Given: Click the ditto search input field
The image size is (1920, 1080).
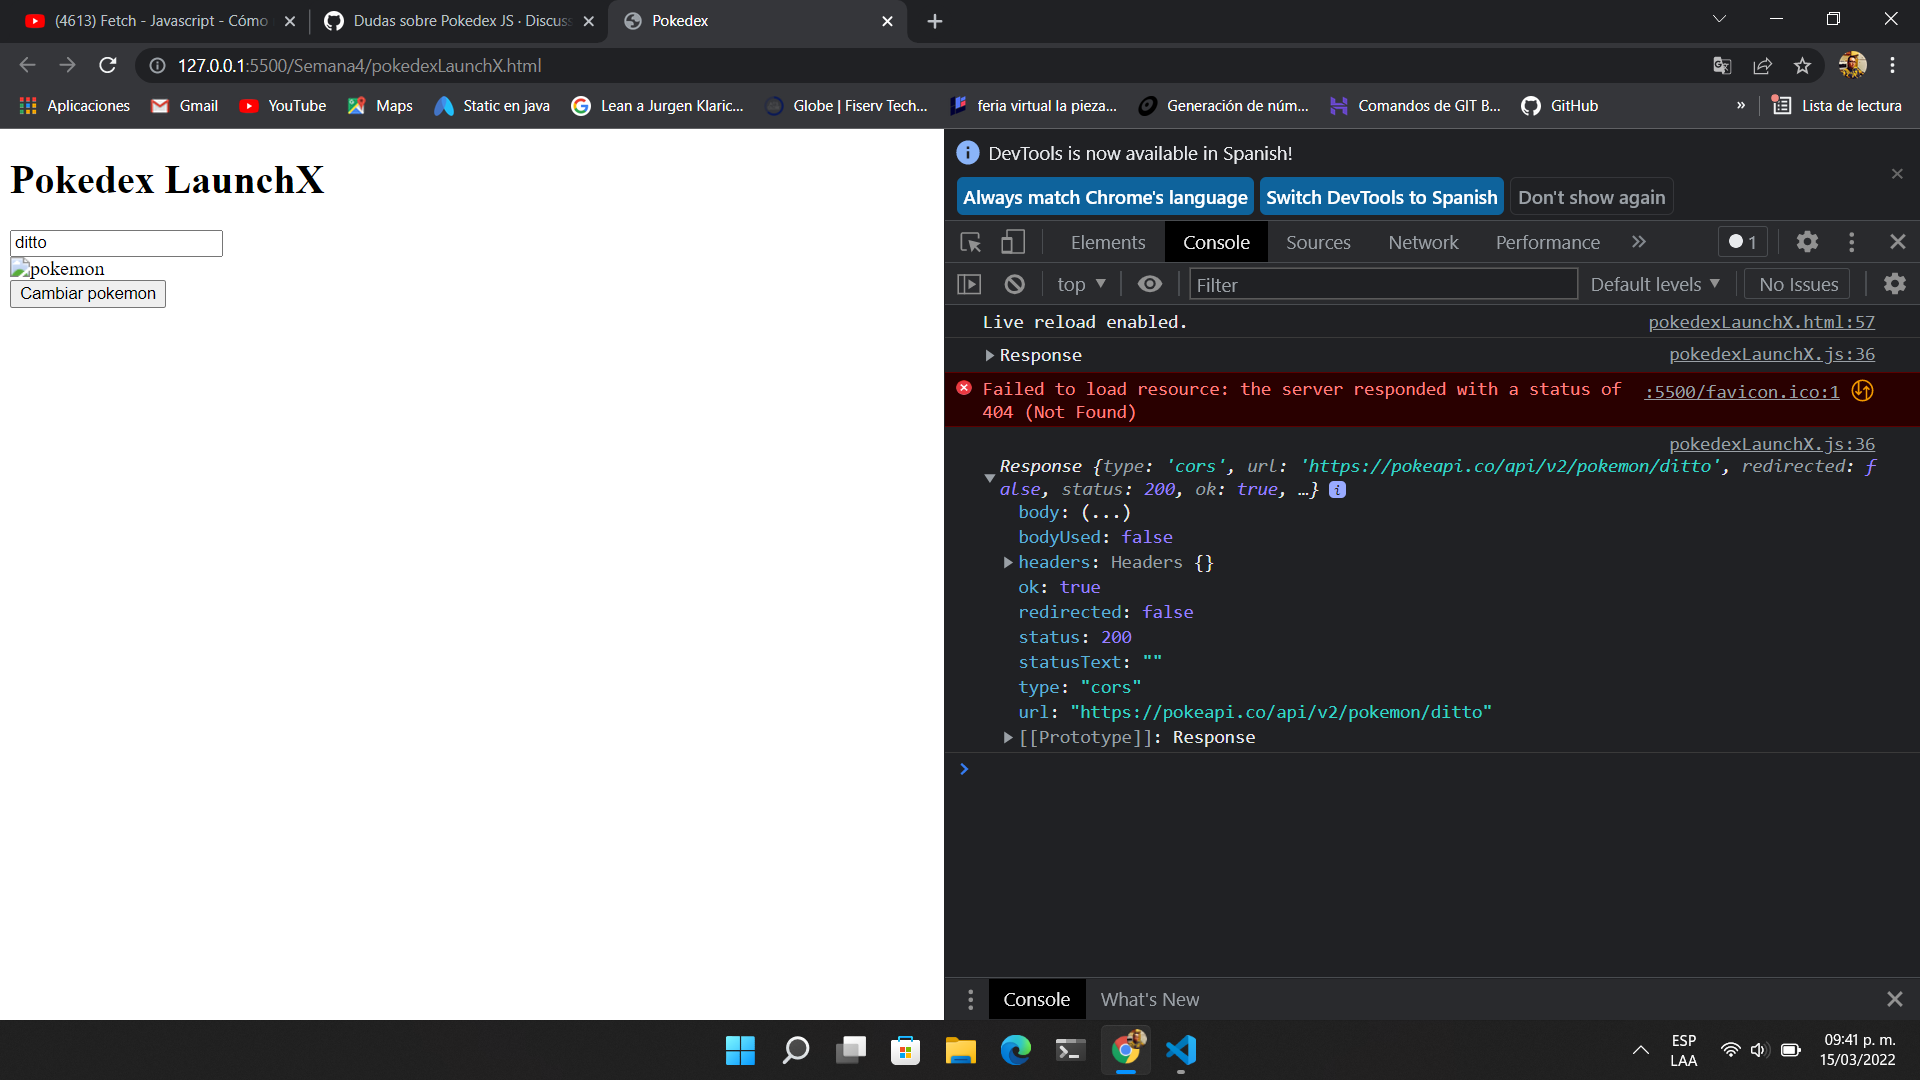Looking at the screenshot, I should pos(115,243).
